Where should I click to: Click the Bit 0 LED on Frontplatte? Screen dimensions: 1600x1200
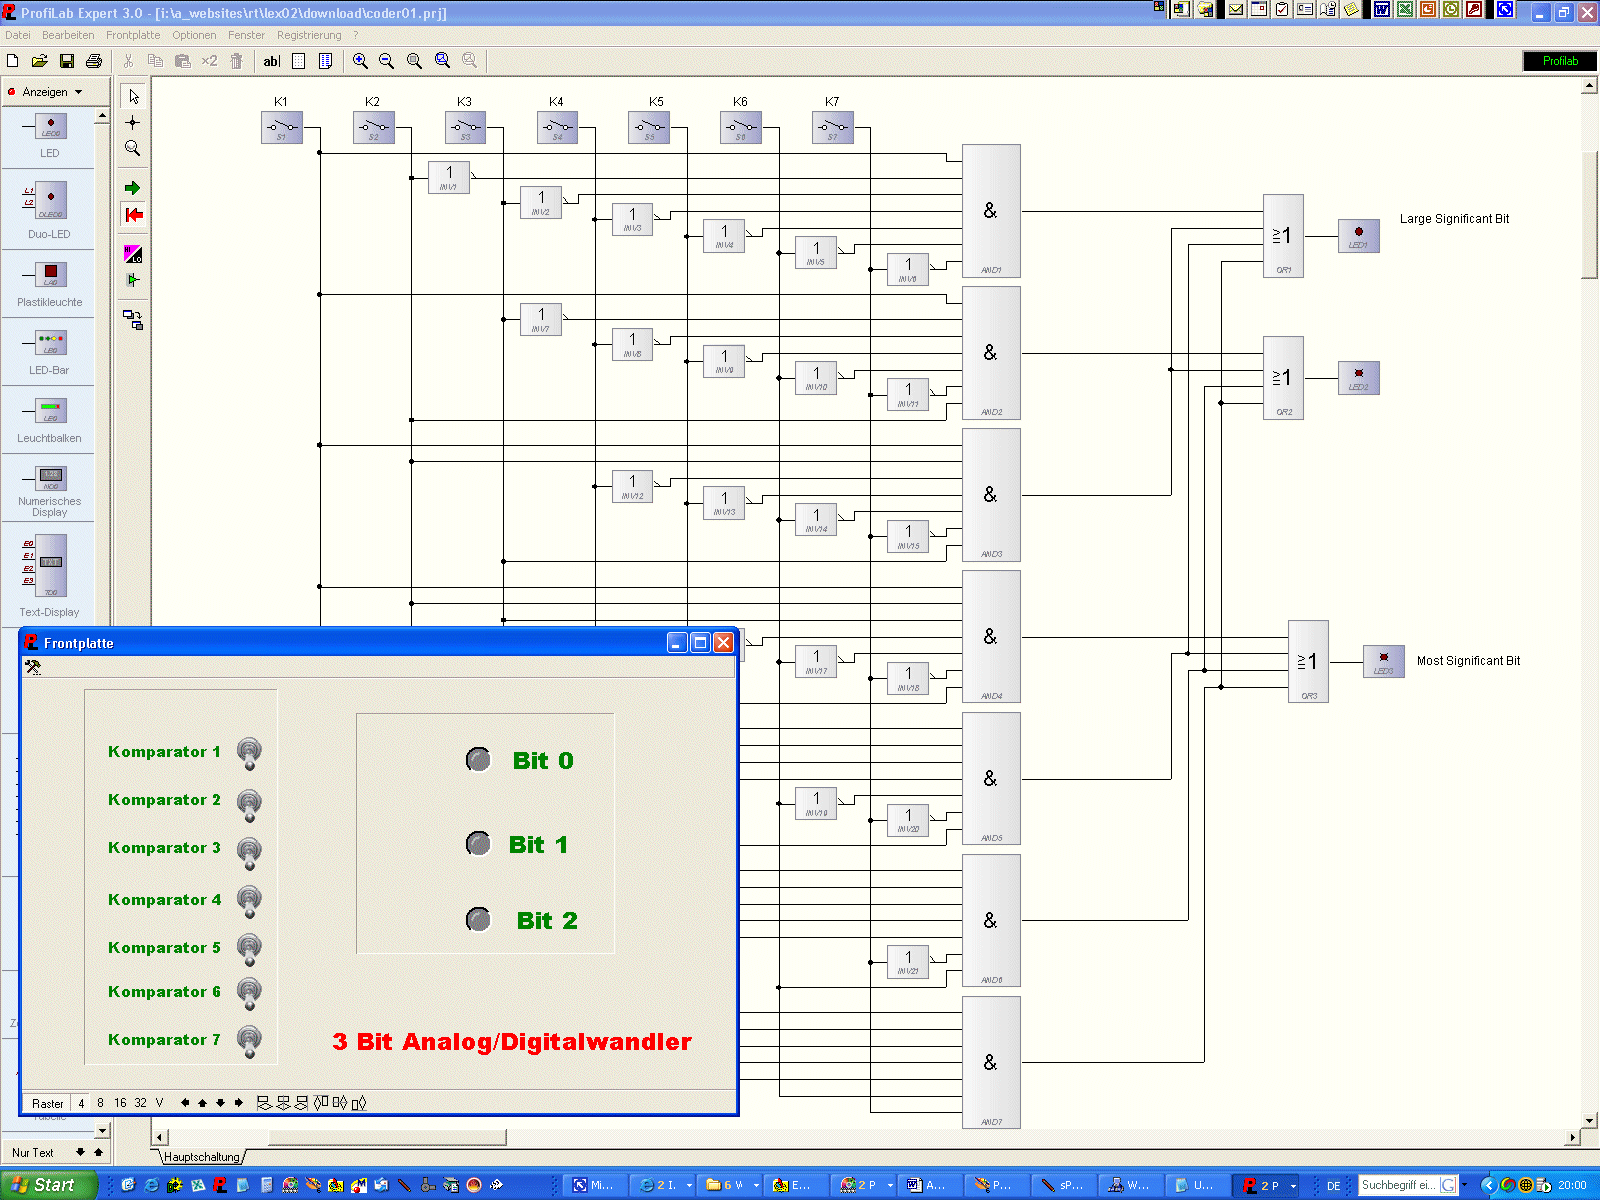(x=479, y=760)
